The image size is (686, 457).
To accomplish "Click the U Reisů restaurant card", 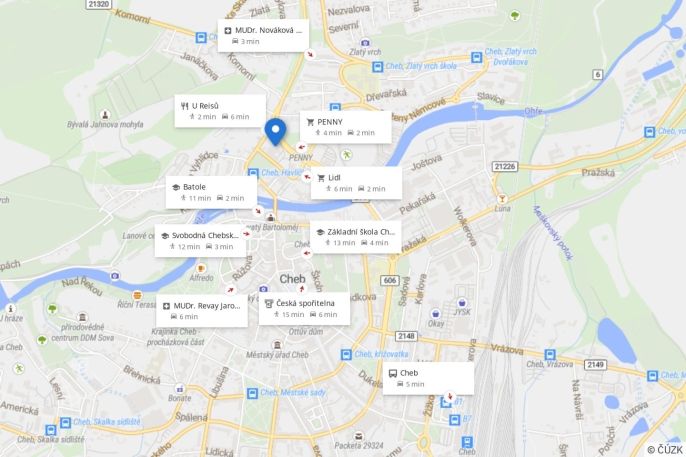I will (x=220, y=111).
